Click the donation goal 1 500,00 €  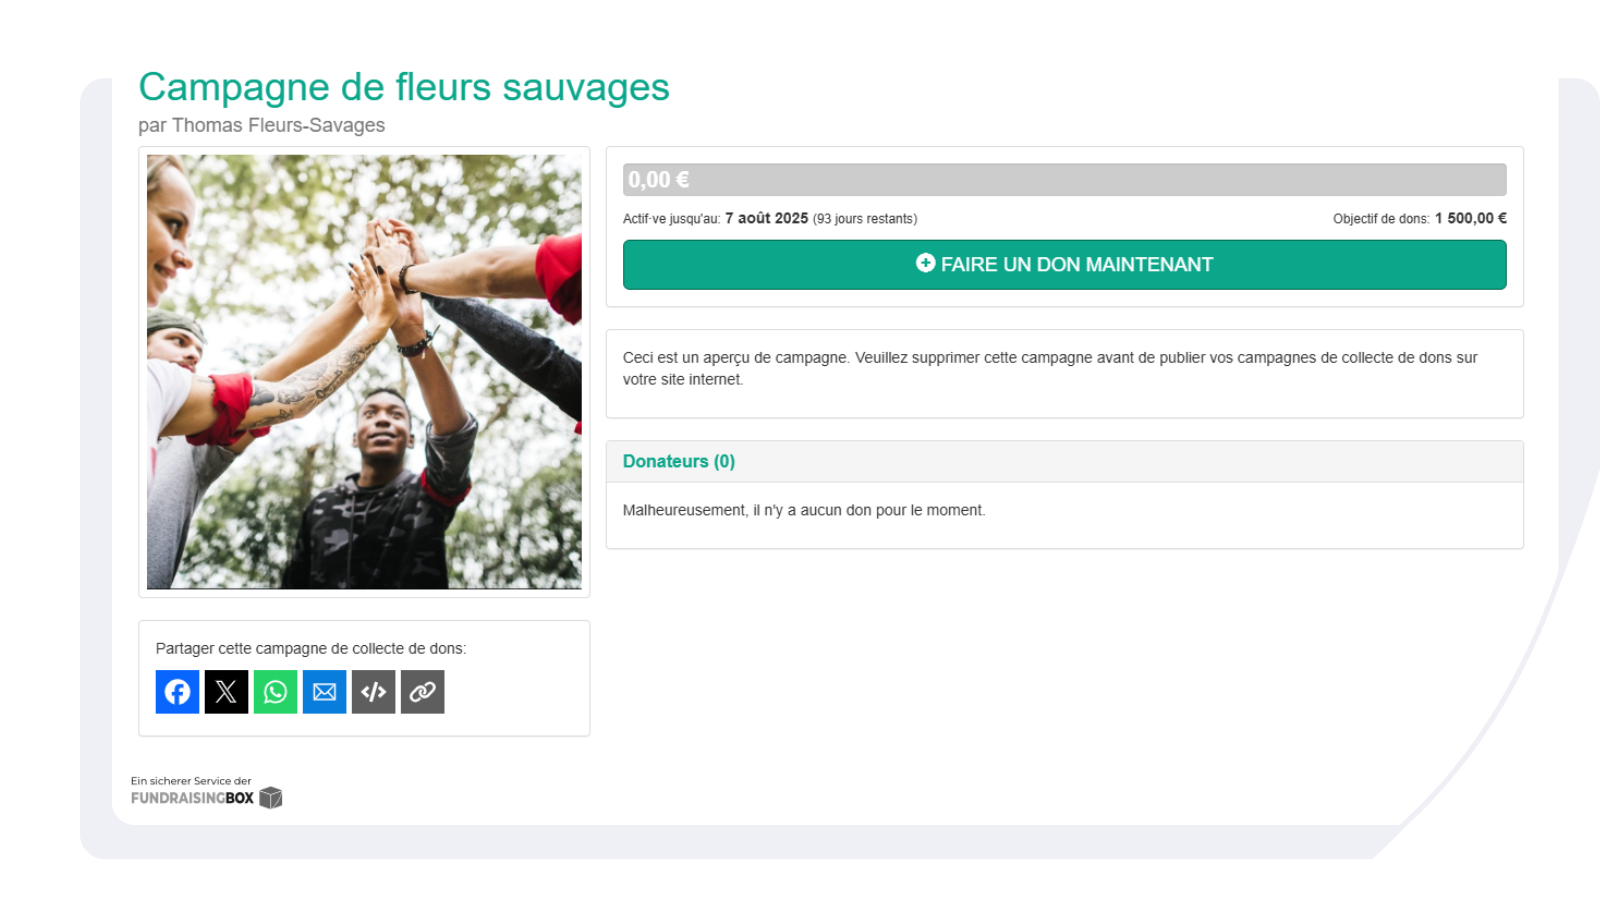1470,218
